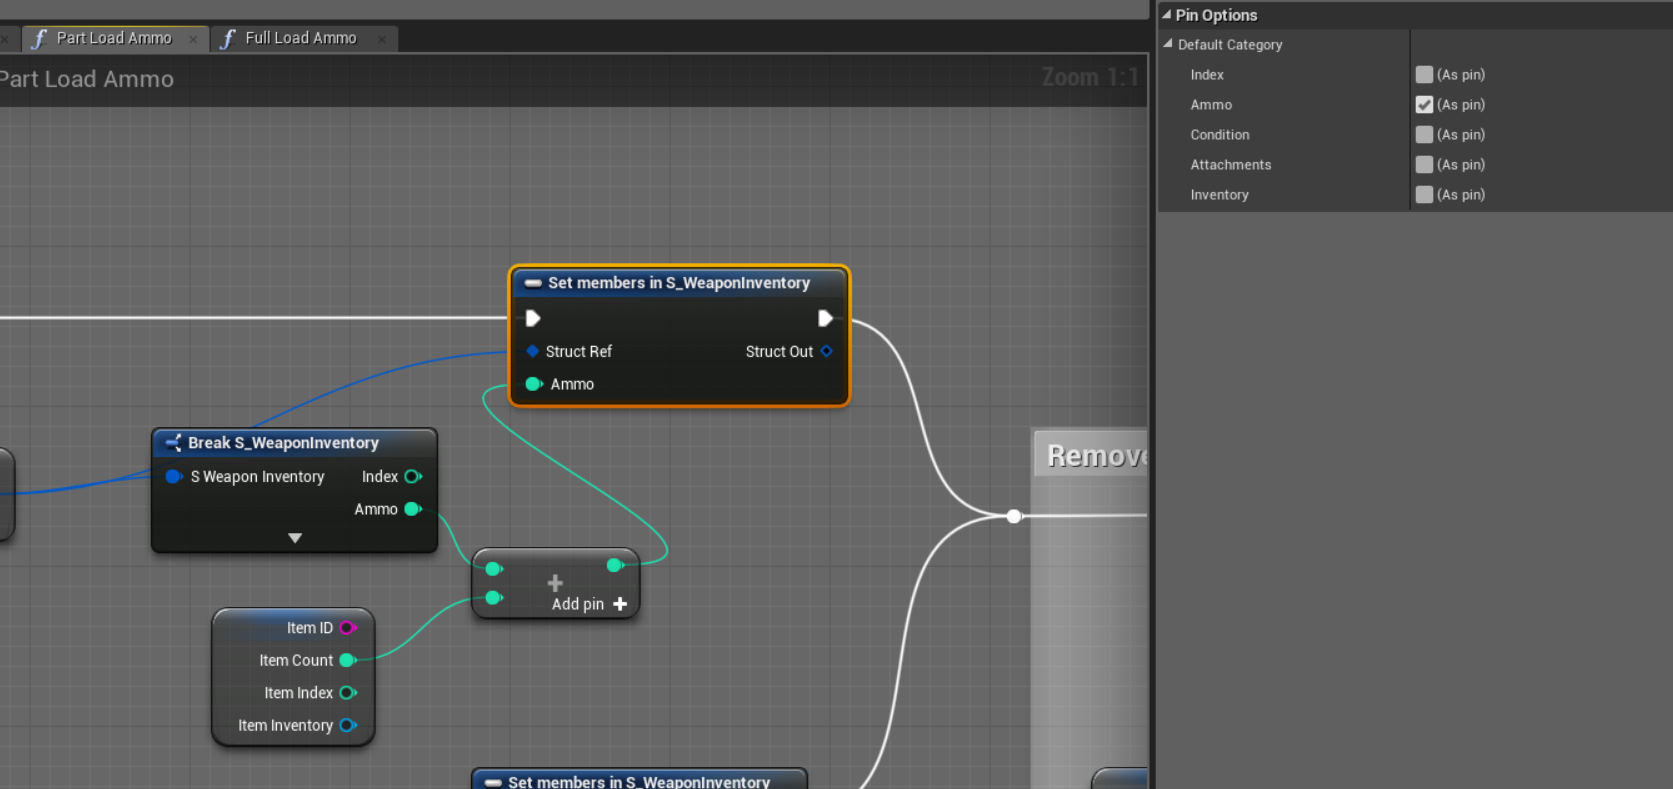Click the Struct Ref input pin
1673x789 pixels.
(533, 351)
